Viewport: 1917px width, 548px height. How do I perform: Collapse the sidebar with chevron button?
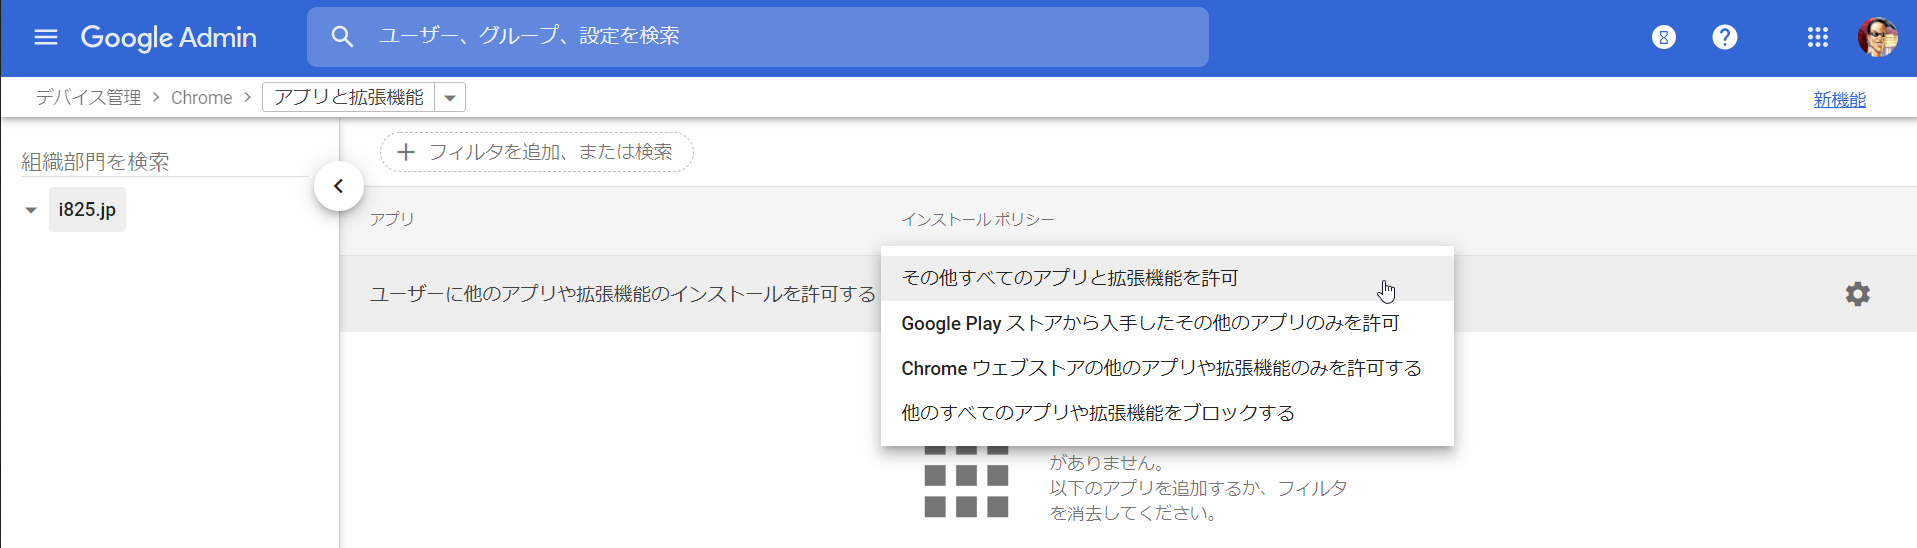pos(338,186)
